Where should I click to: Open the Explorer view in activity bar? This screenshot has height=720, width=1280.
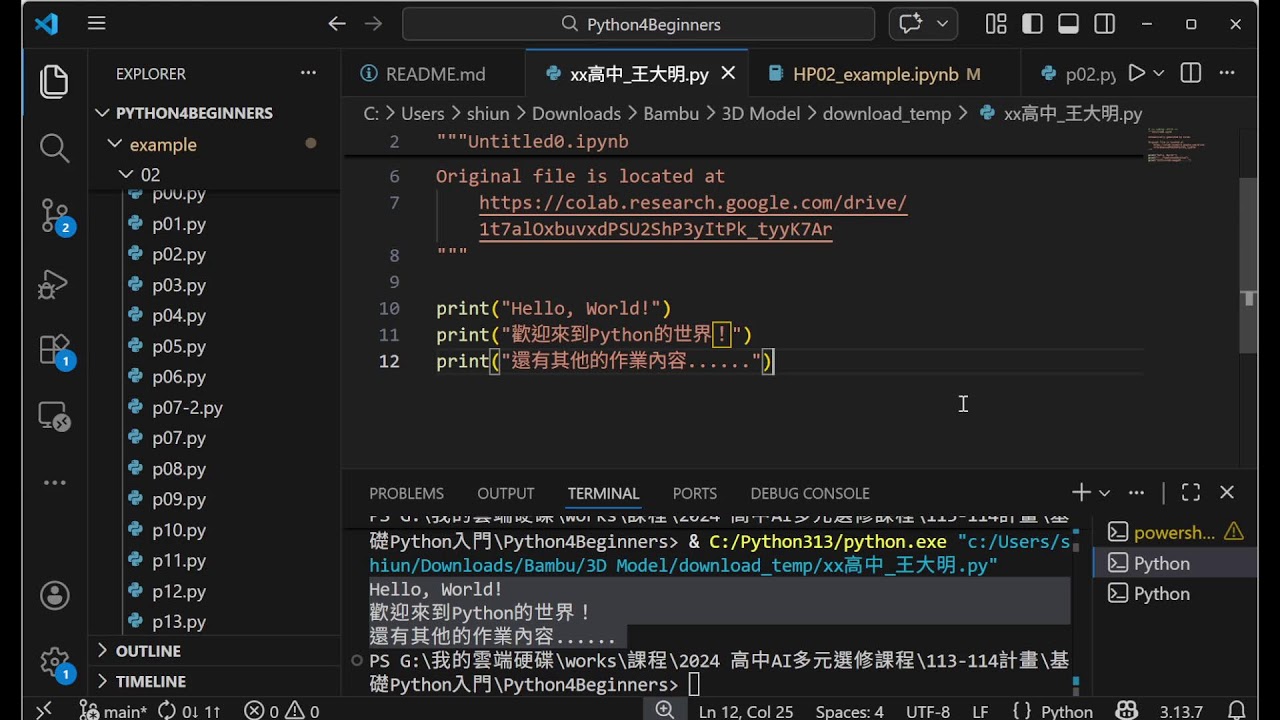tap(54, 81)
